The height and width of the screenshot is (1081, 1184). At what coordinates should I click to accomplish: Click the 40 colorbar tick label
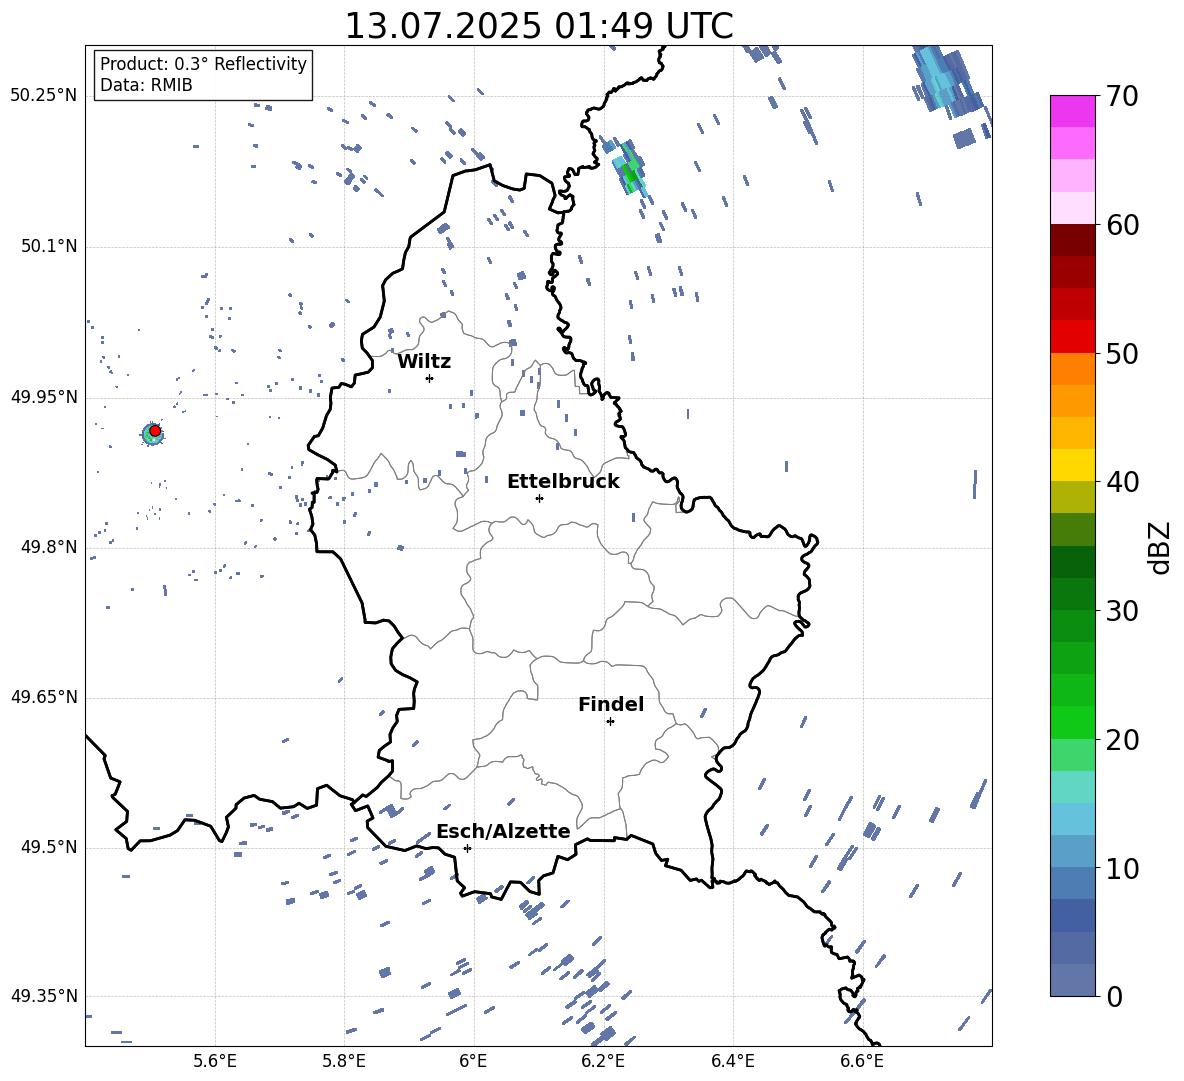tap(1122, 482)
